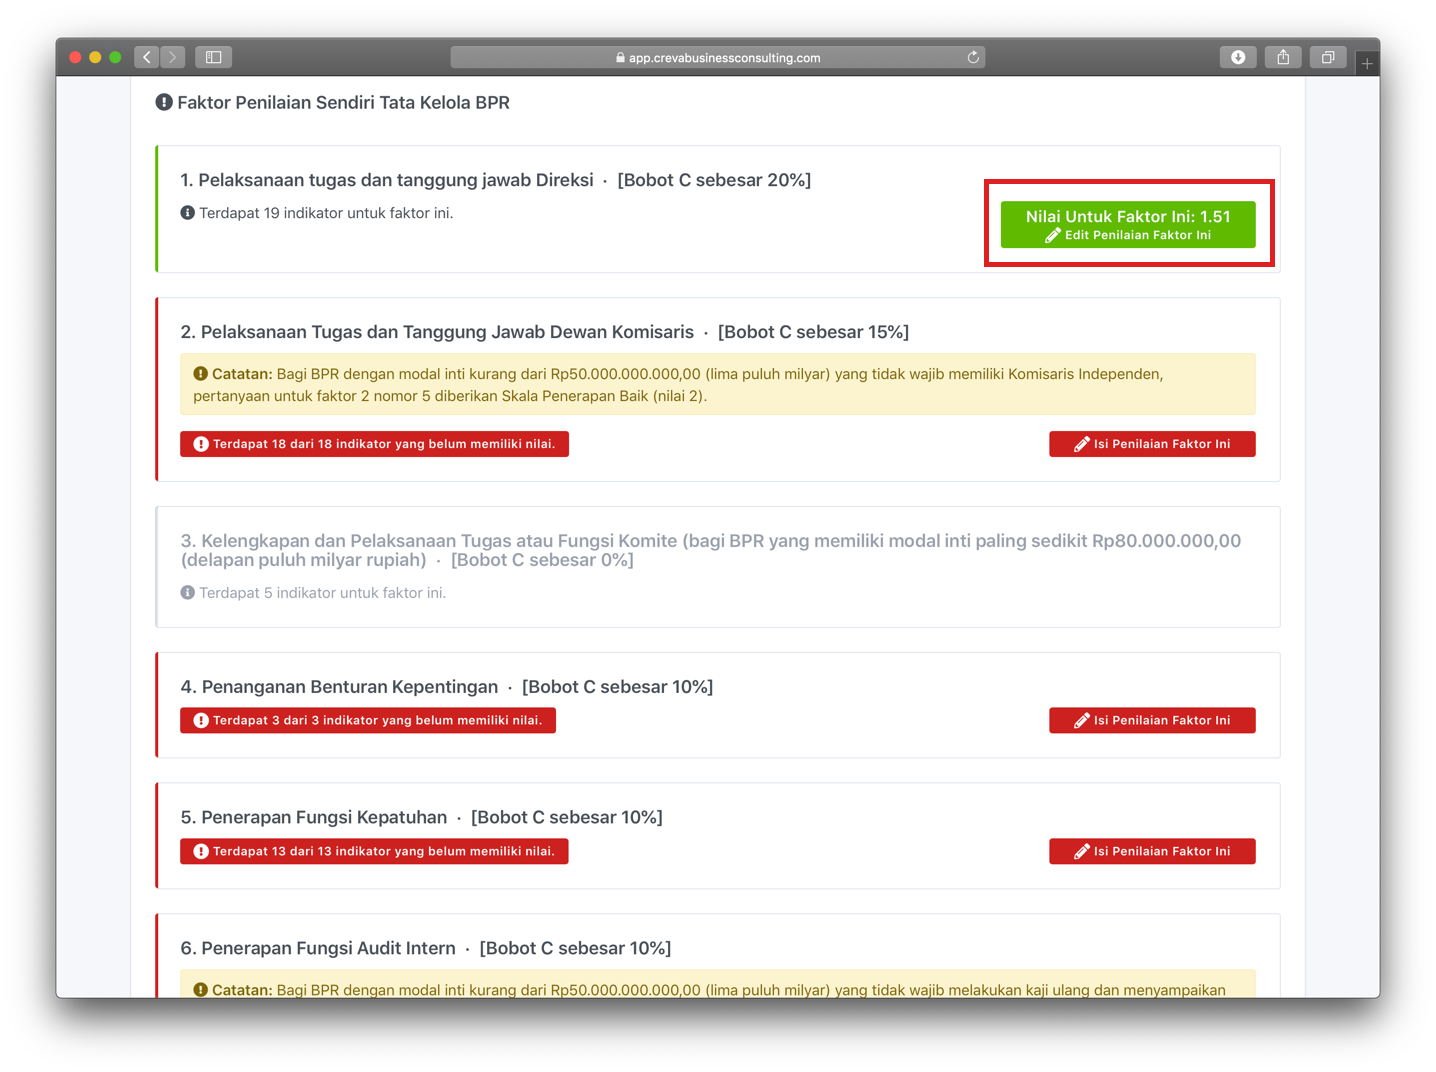Click warning 'Terdapat 18 dari 18 indikator' badge

click(374, 444)
